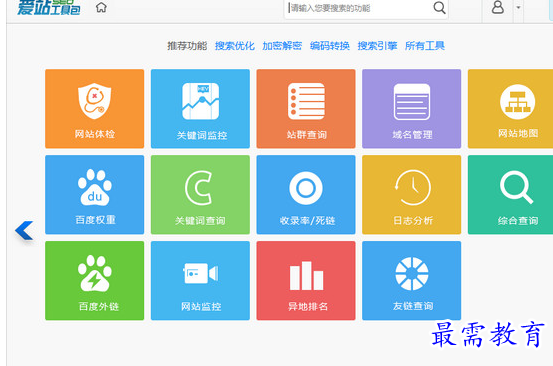Click the 爱站SEO工具包 logo
Viewport: 553px width, 366px height.
click(x=49, y=7)
